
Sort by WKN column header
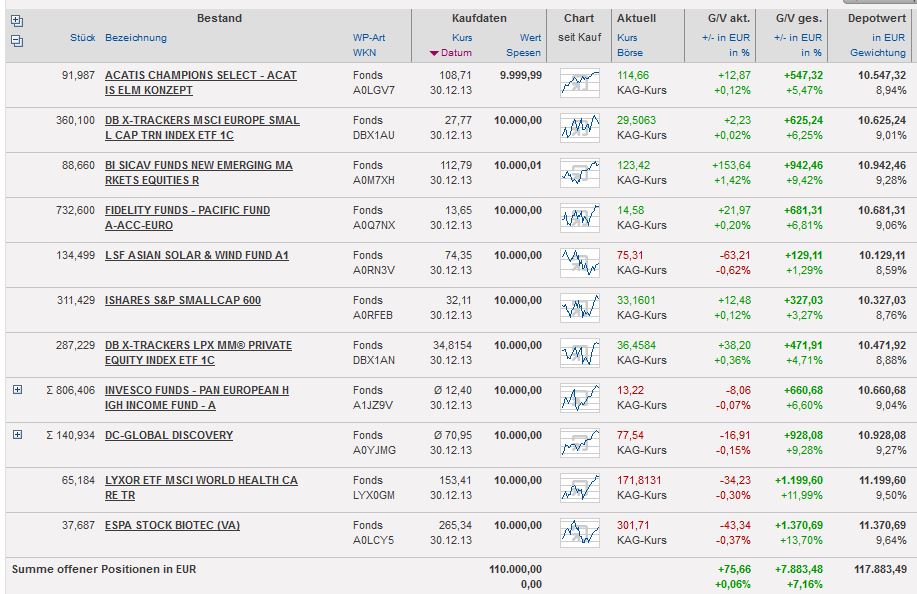(364, 53)
